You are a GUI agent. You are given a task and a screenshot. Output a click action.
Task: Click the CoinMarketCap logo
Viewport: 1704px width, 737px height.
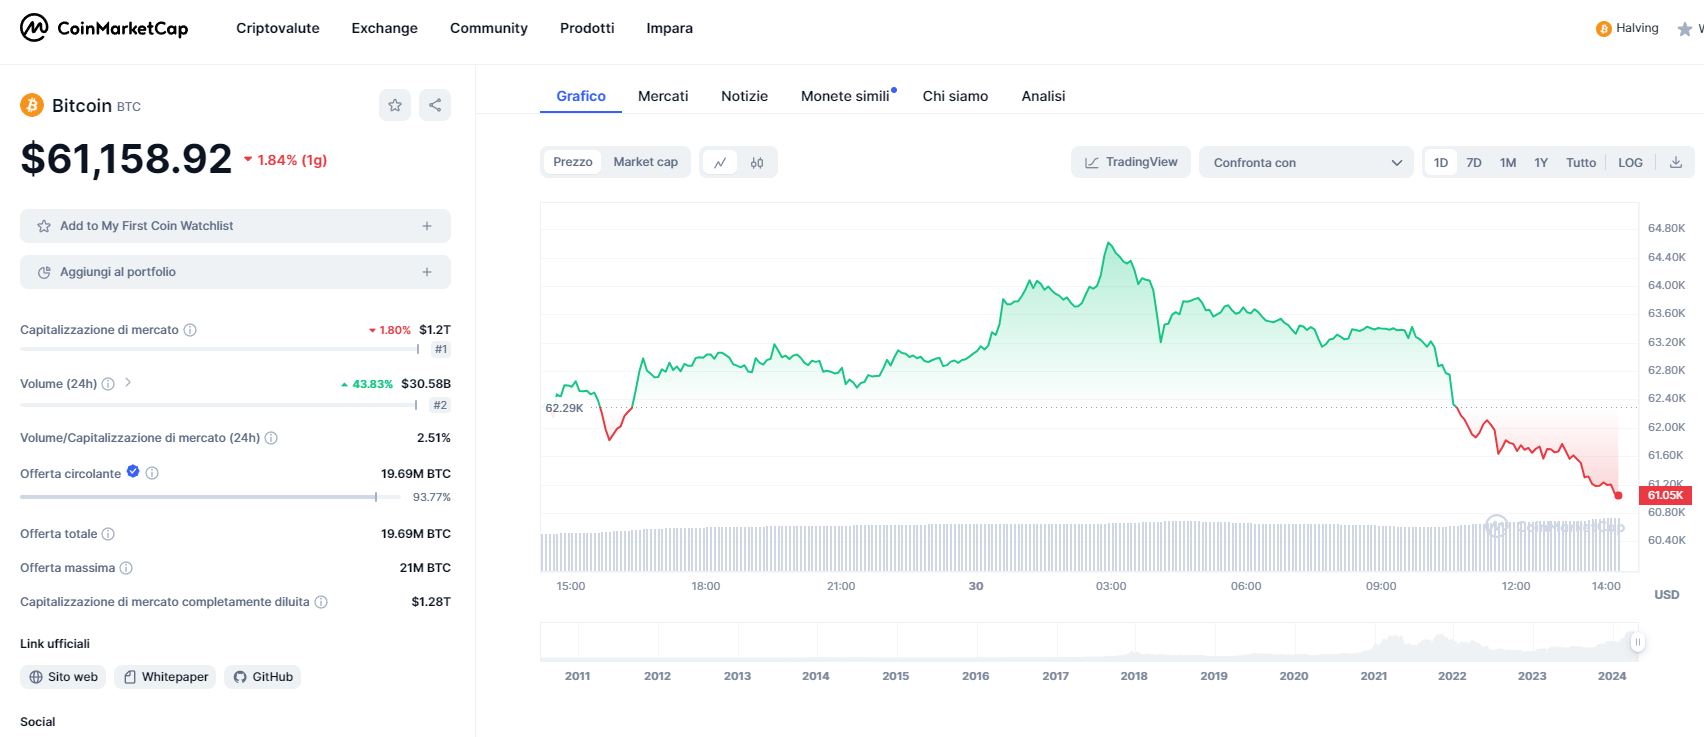tap(104, 28)
